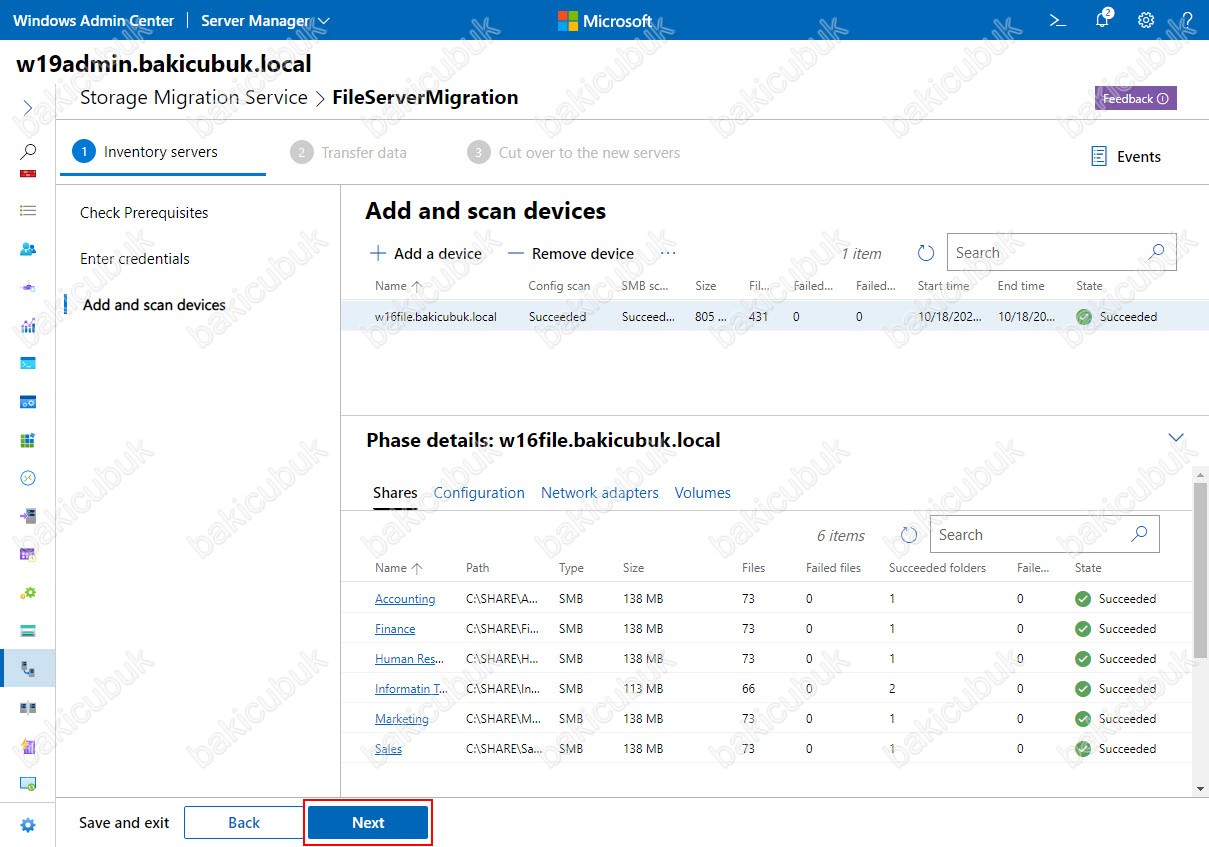Open the Informatin T... share link

(x=411, y=689)
